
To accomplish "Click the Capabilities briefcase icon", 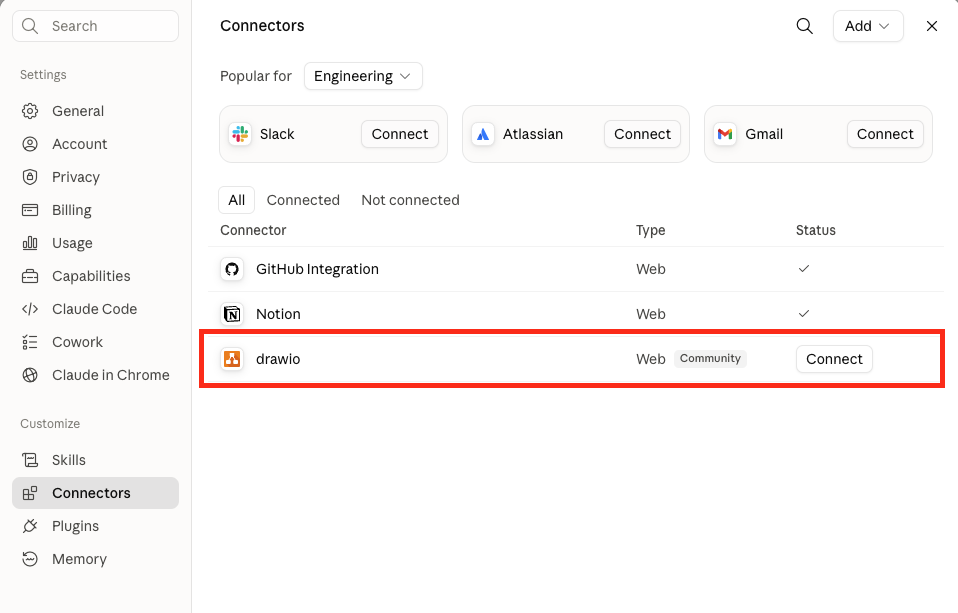I will (x=30, y=276).
